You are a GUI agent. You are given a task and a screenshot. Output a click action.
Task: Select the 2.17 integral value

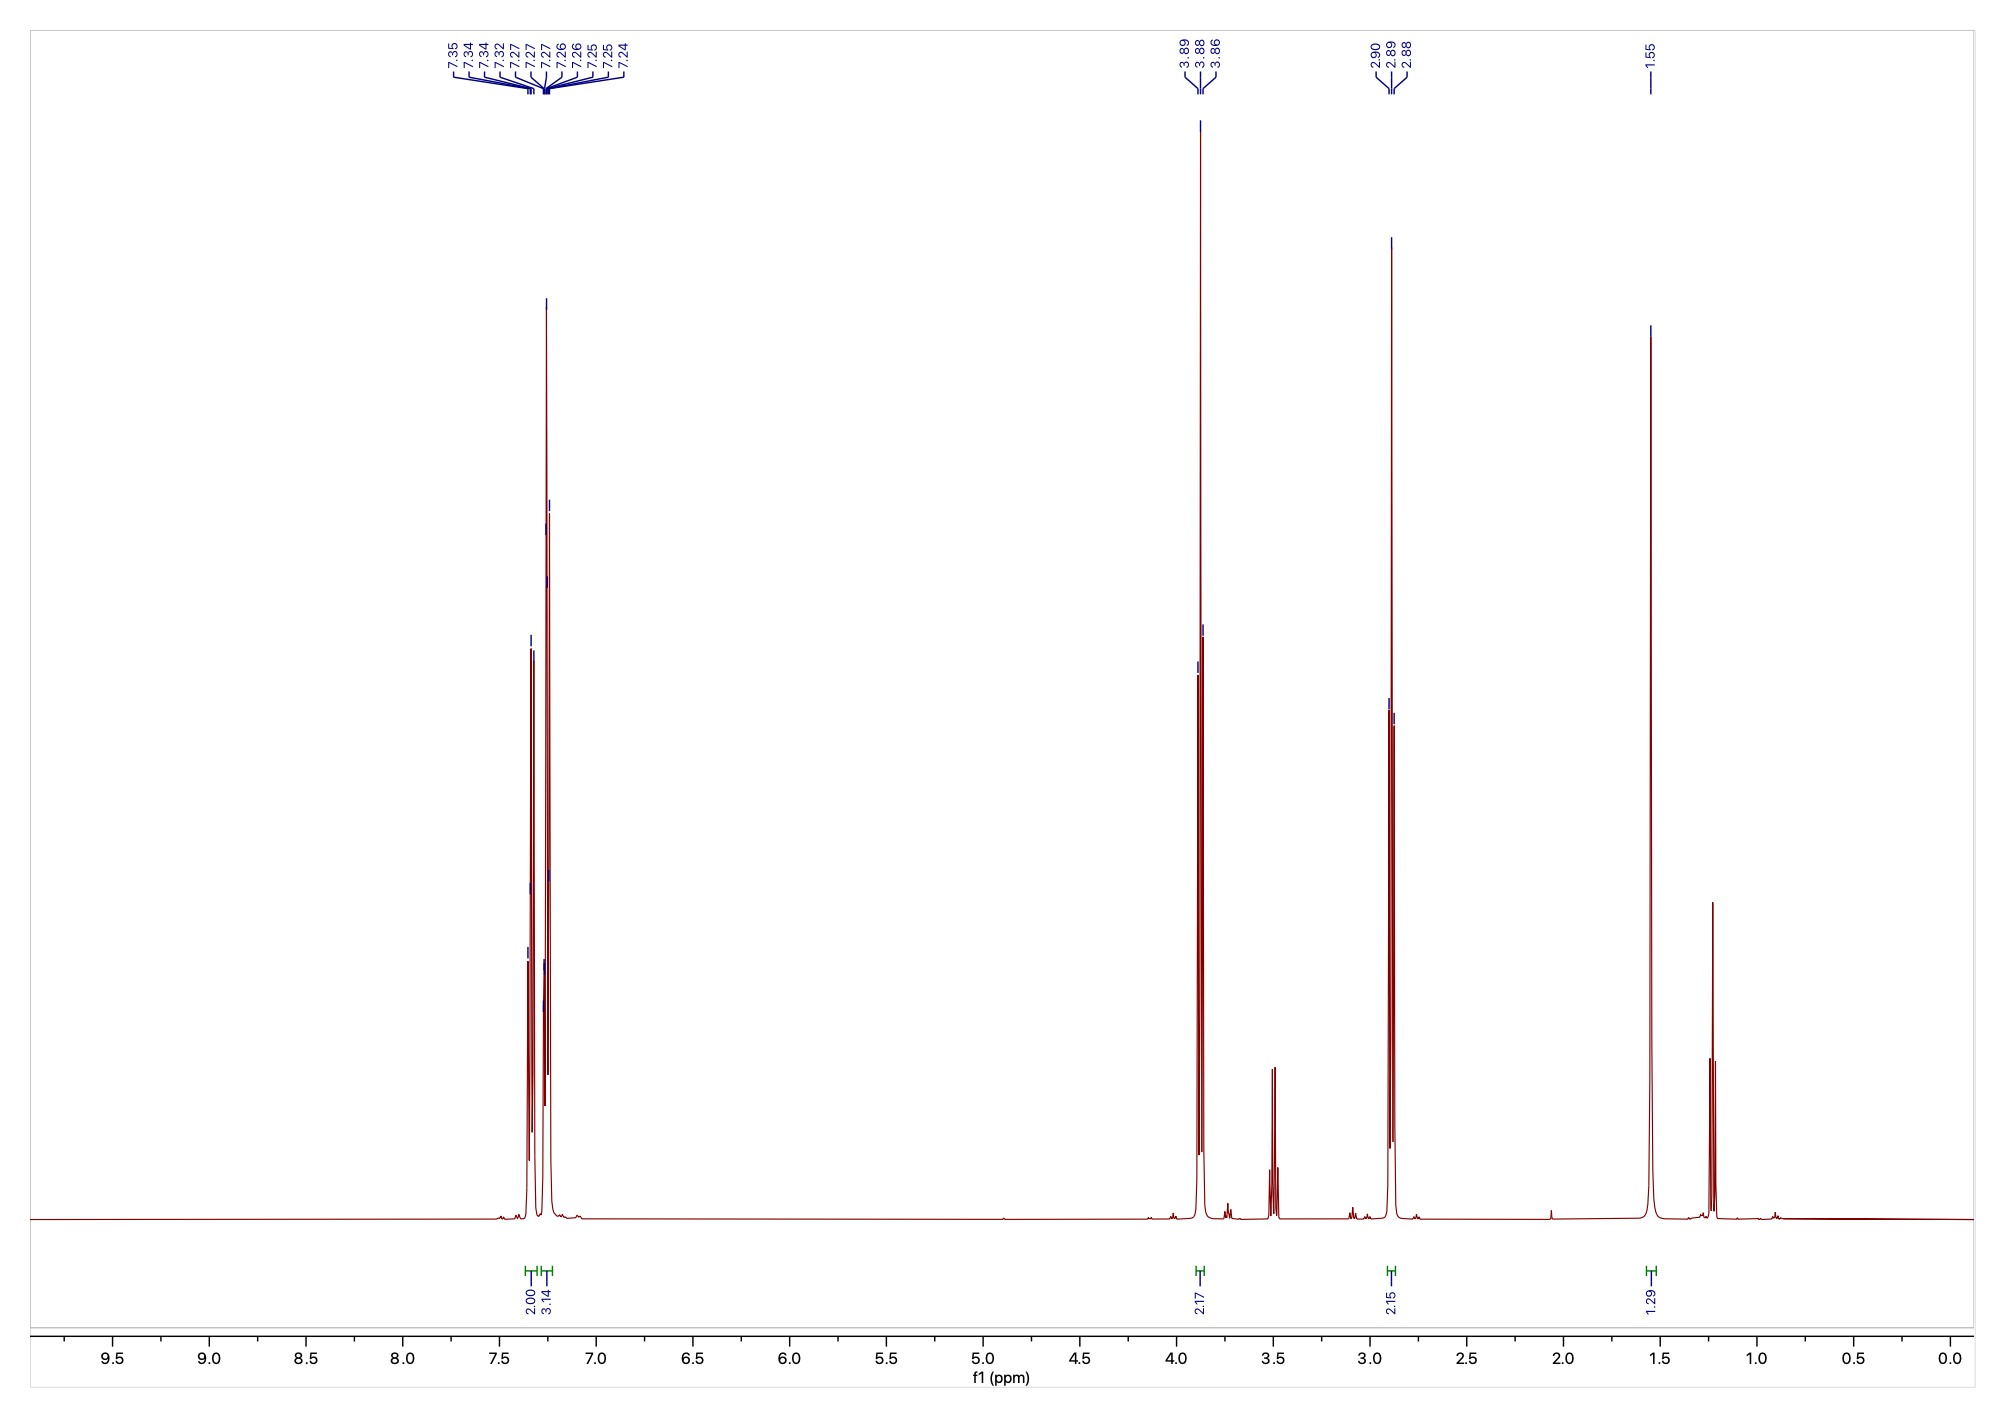click(x=1200, y=1301)
